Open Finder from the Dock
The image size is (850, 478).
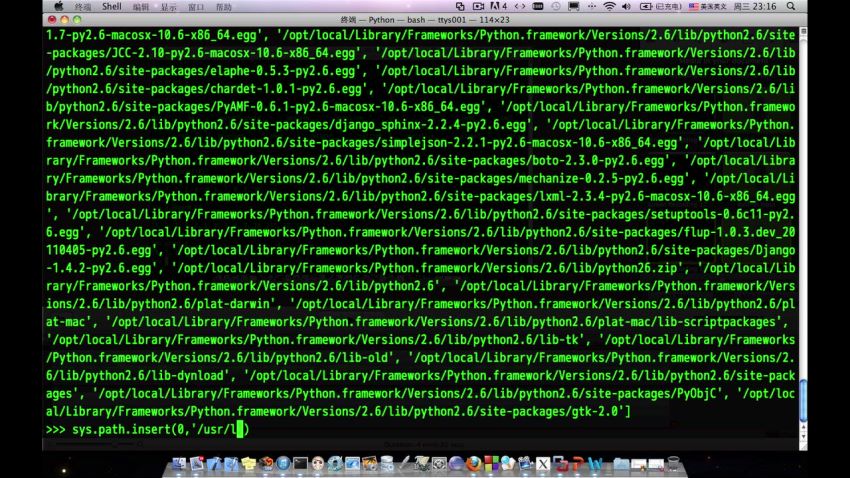(180, 464)
